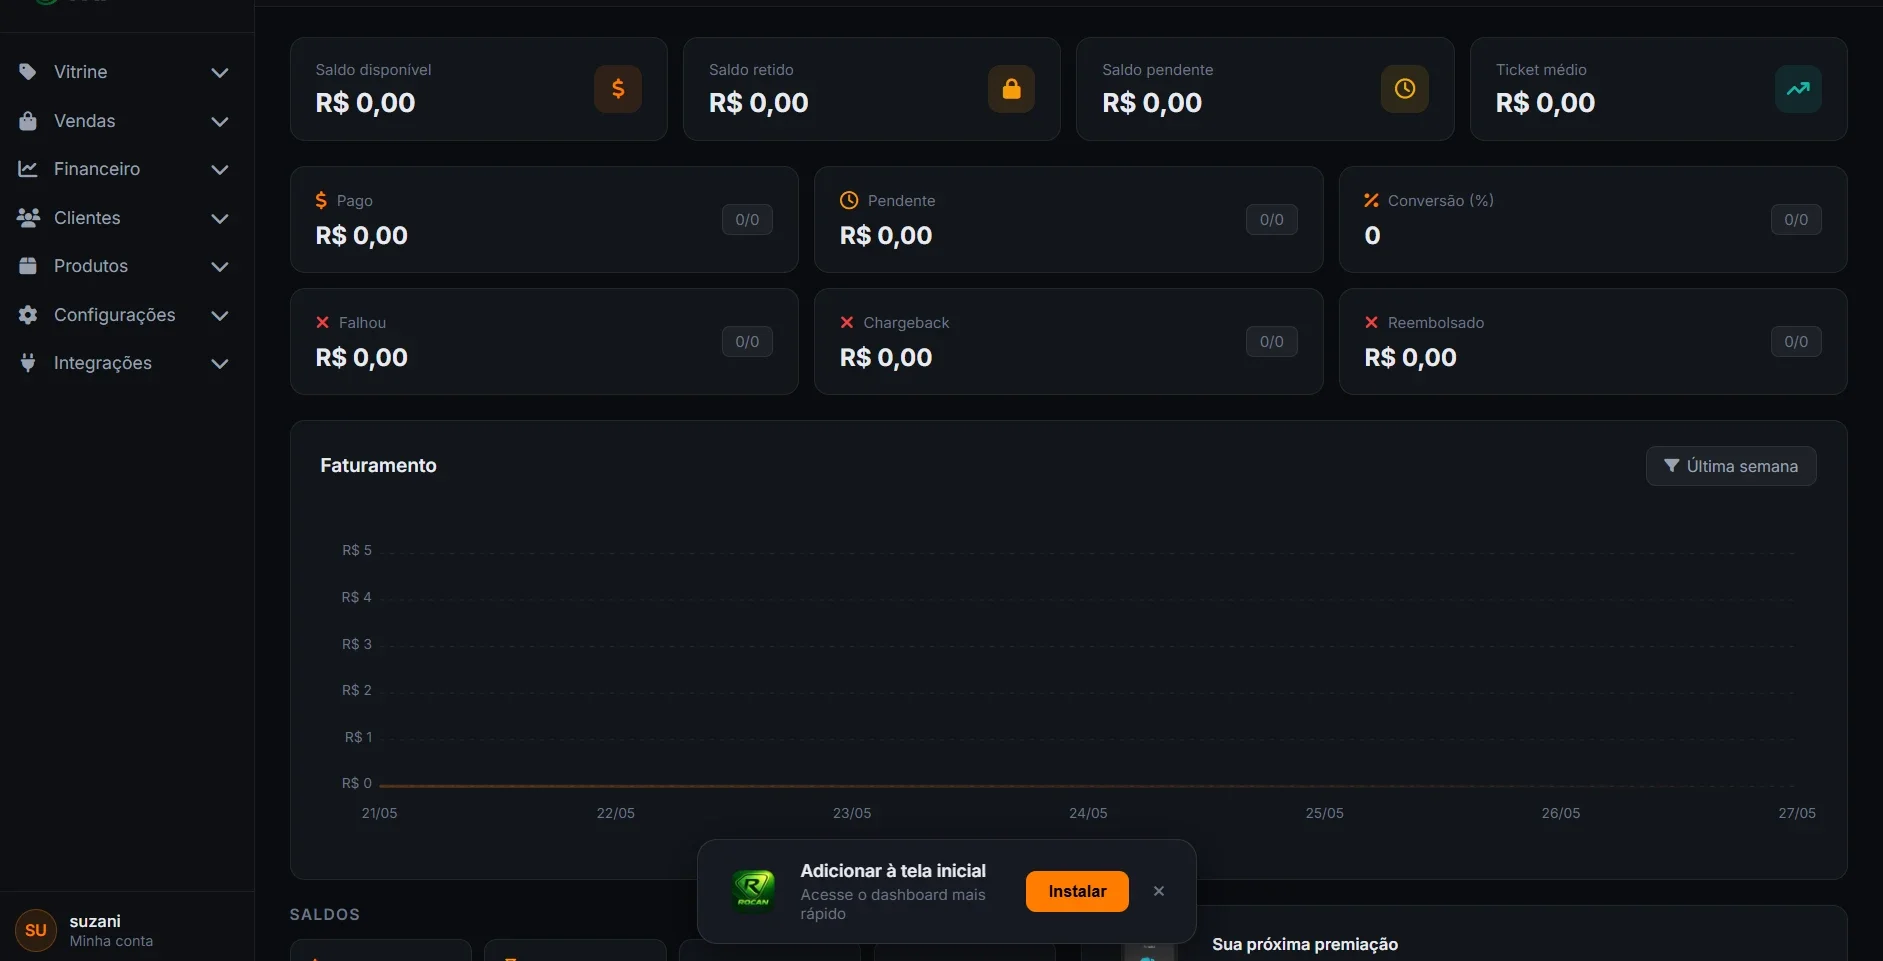
Task: Click the Saldo retido R$ 0,00 value
Action: click(758, 103)
